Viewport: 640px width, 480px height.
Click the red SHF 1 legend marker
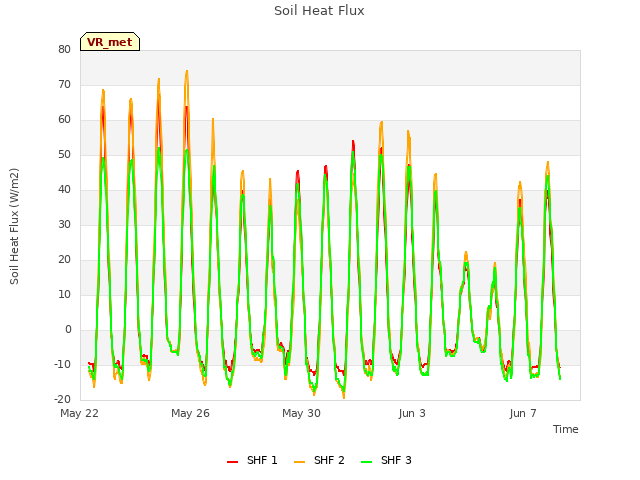[232, 462]
